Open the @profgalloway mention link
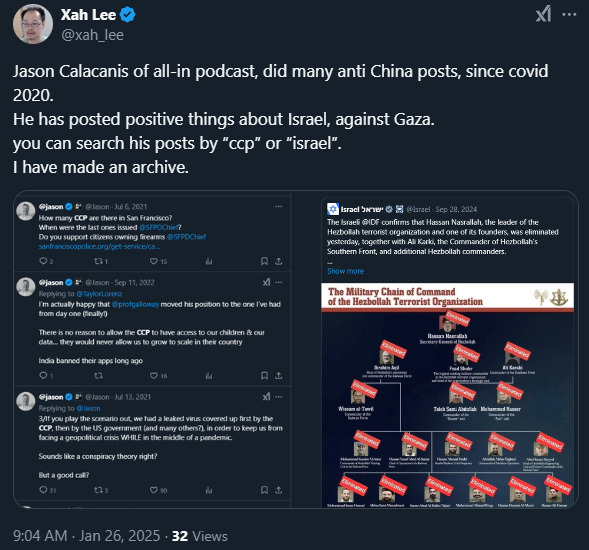 click(x=135, y=304)
